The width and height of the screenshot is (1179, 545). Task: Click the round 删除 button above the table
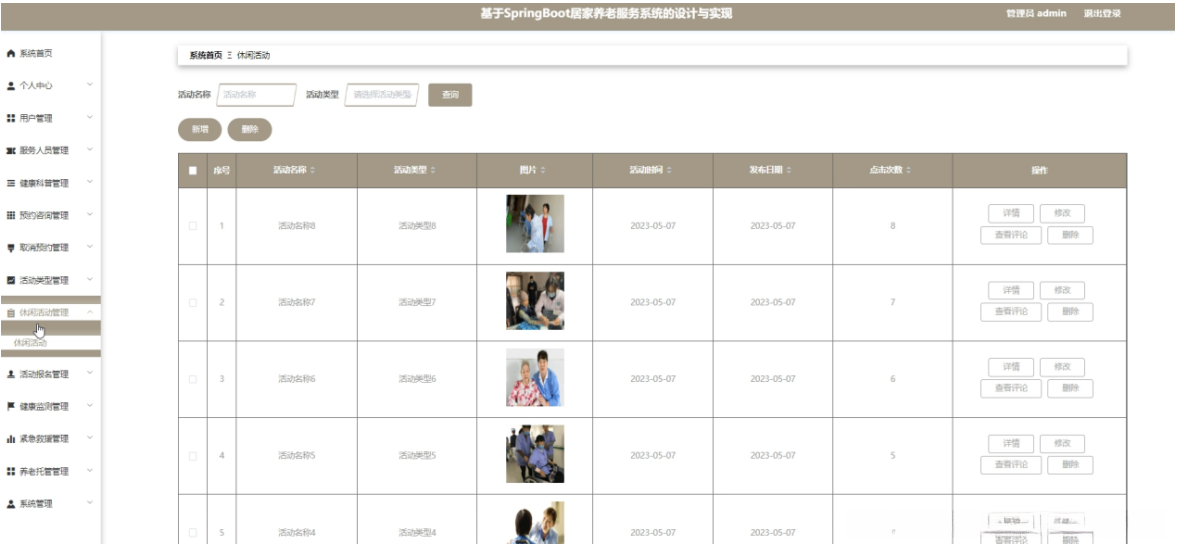250,129
